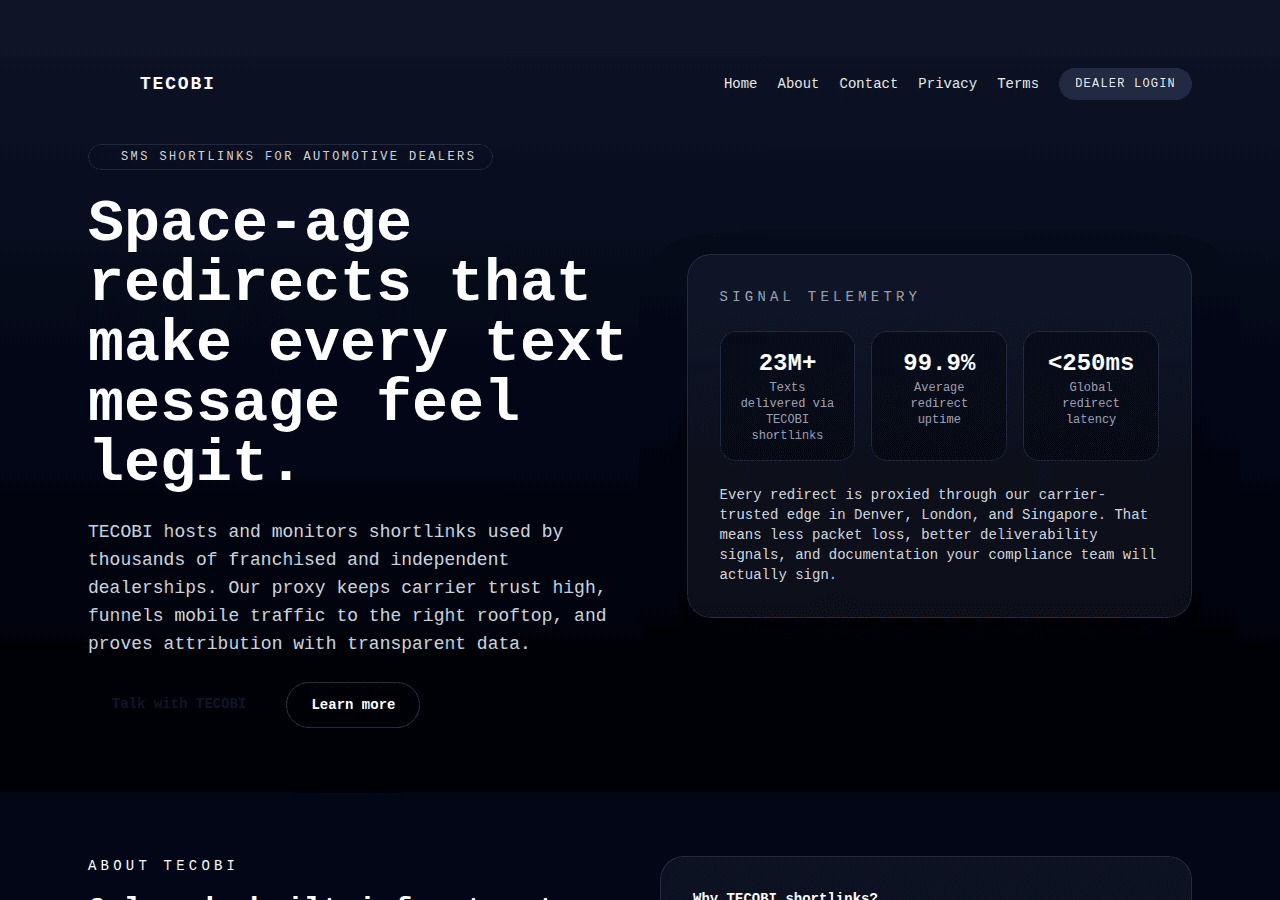
Task: Click the Signal Telemetry heading
Action: pos(819,297)
